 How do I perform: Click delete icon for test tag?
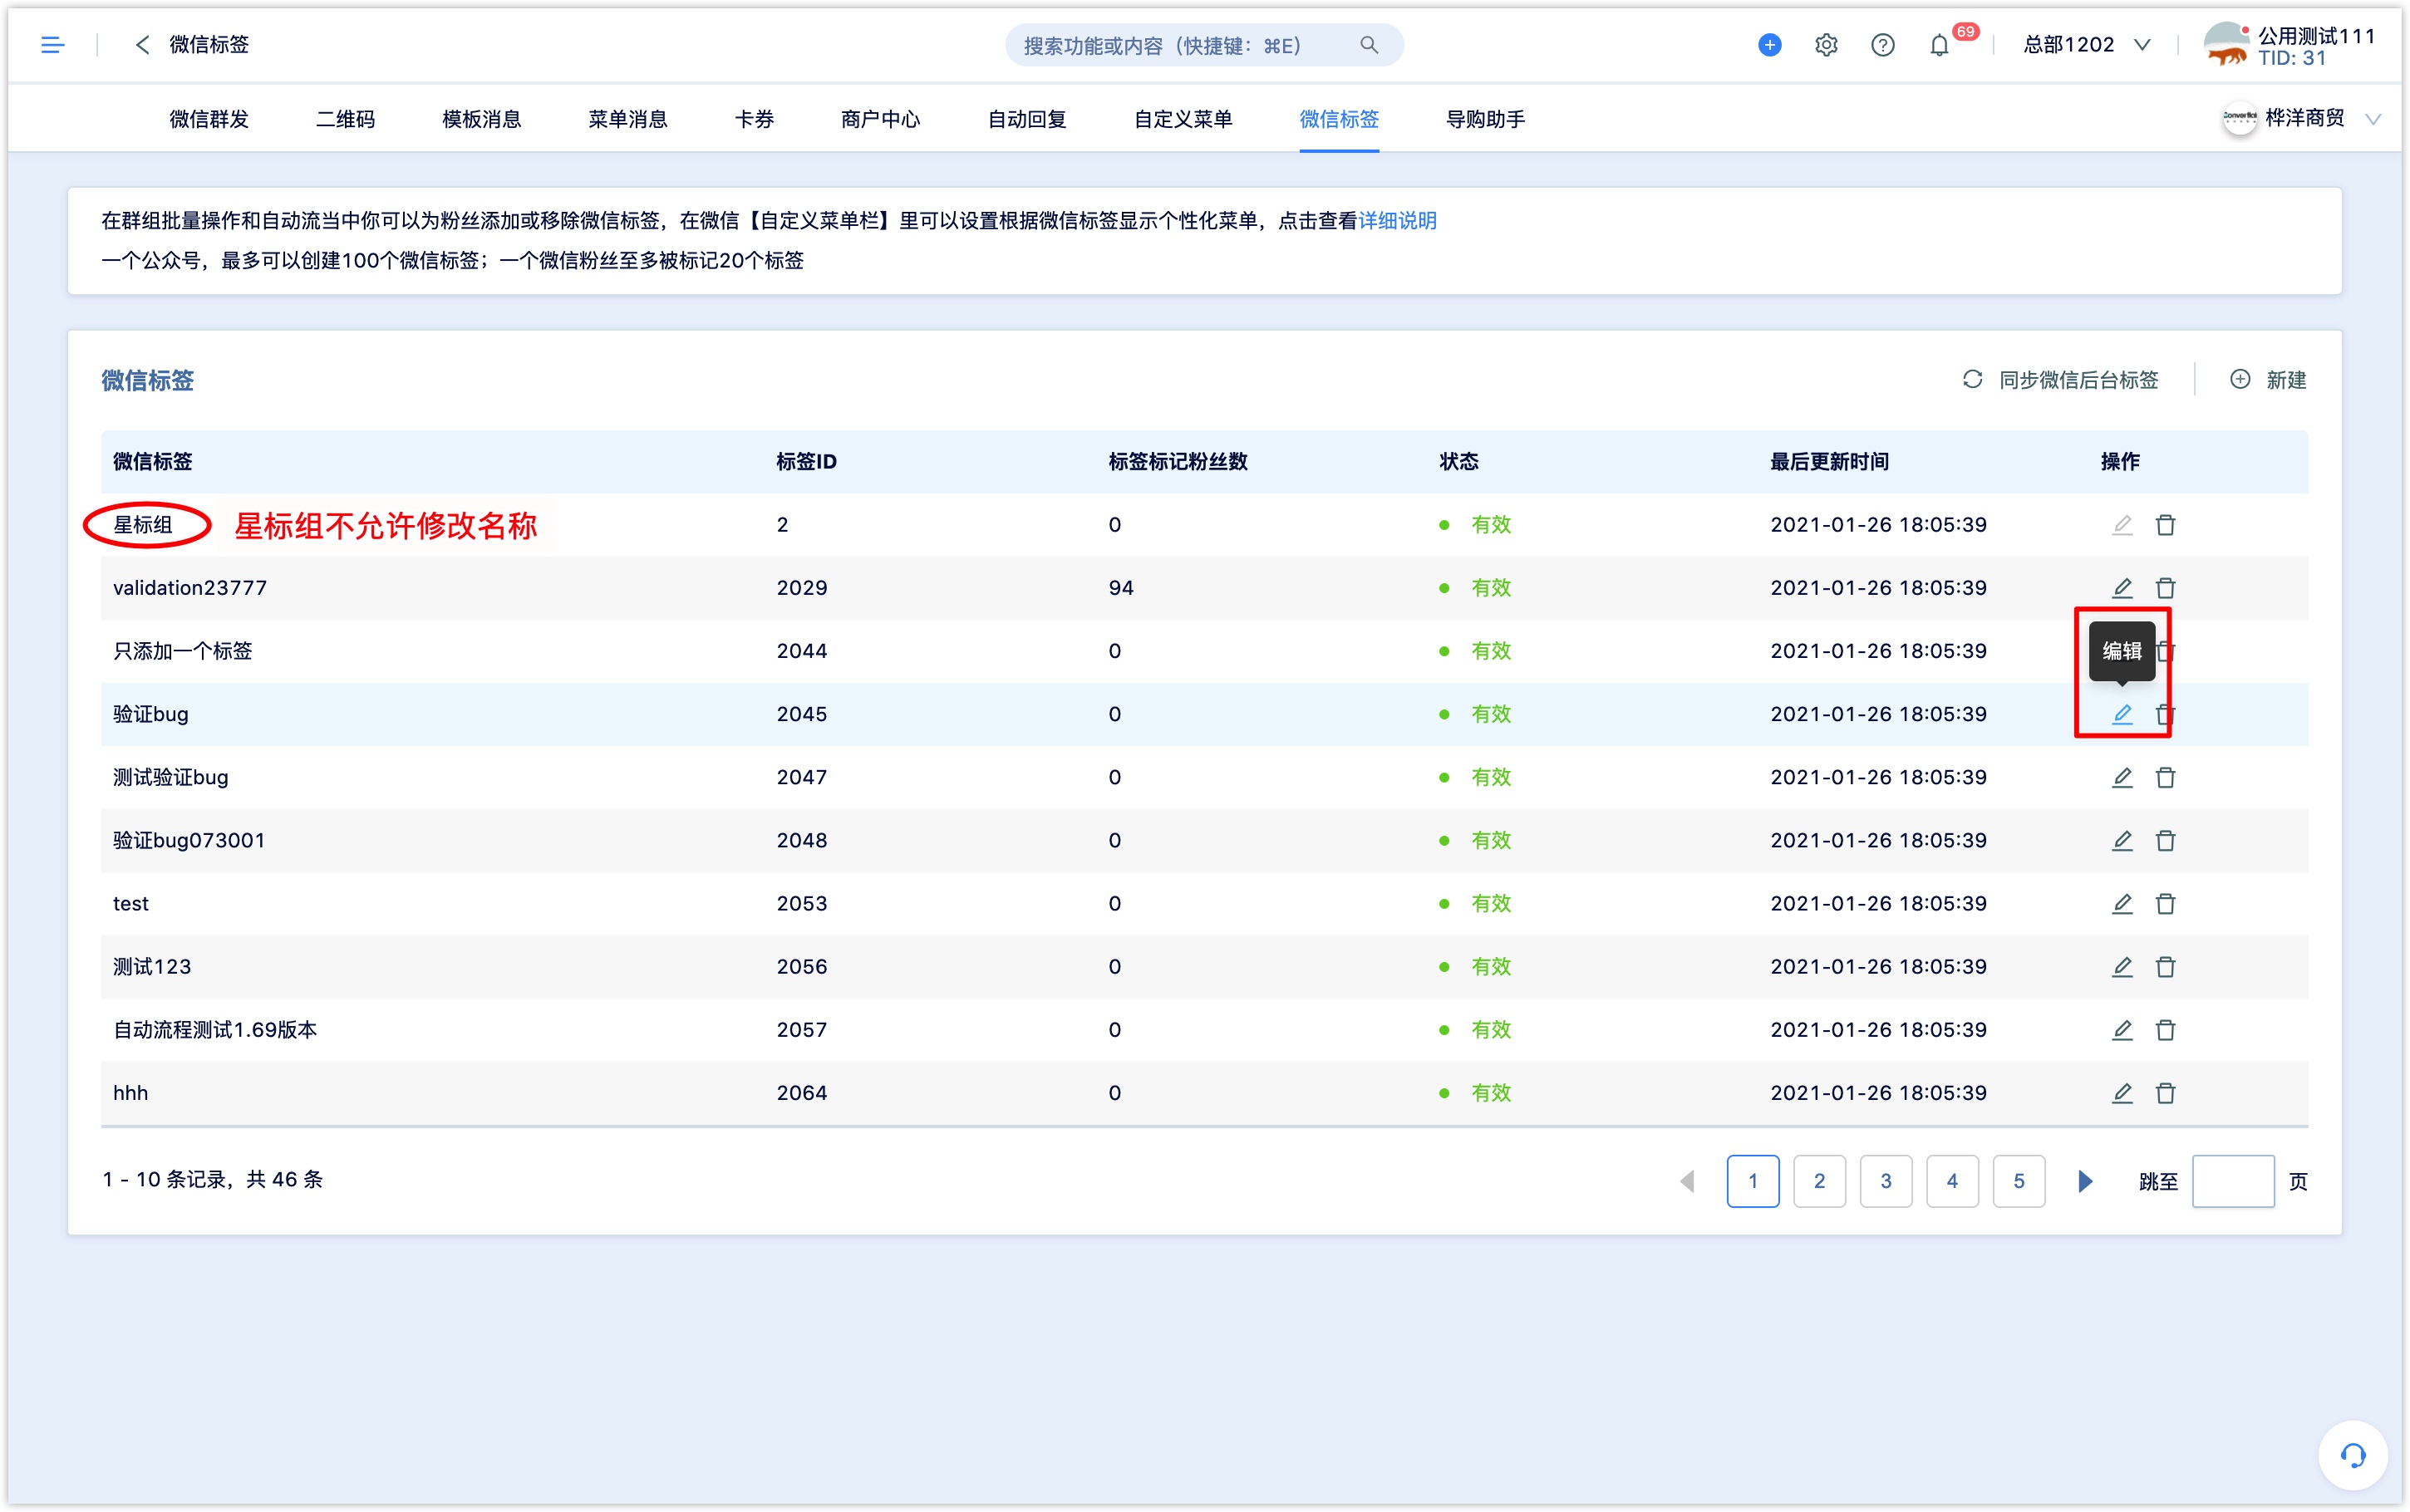pyautogui.click(x=2164, y=902)
